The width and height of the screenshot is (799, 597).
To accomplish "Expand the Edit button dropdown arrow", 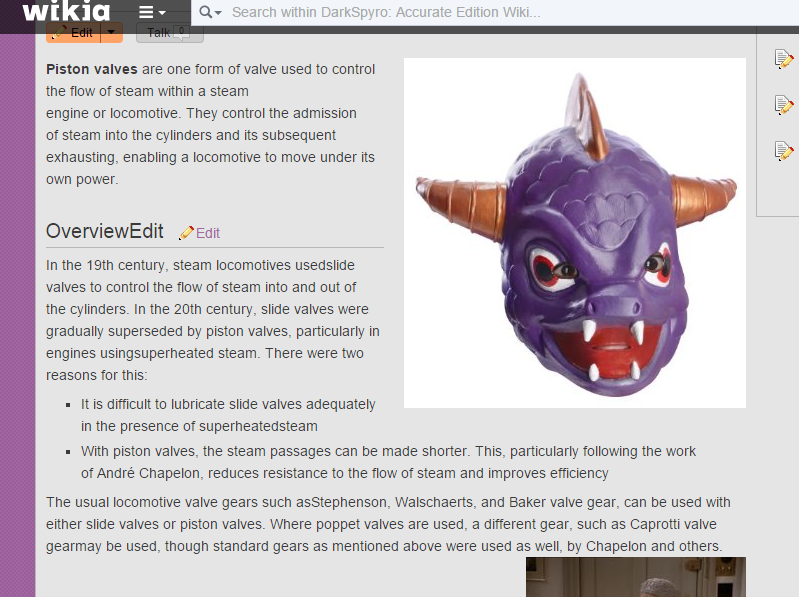I will [112, 33].
